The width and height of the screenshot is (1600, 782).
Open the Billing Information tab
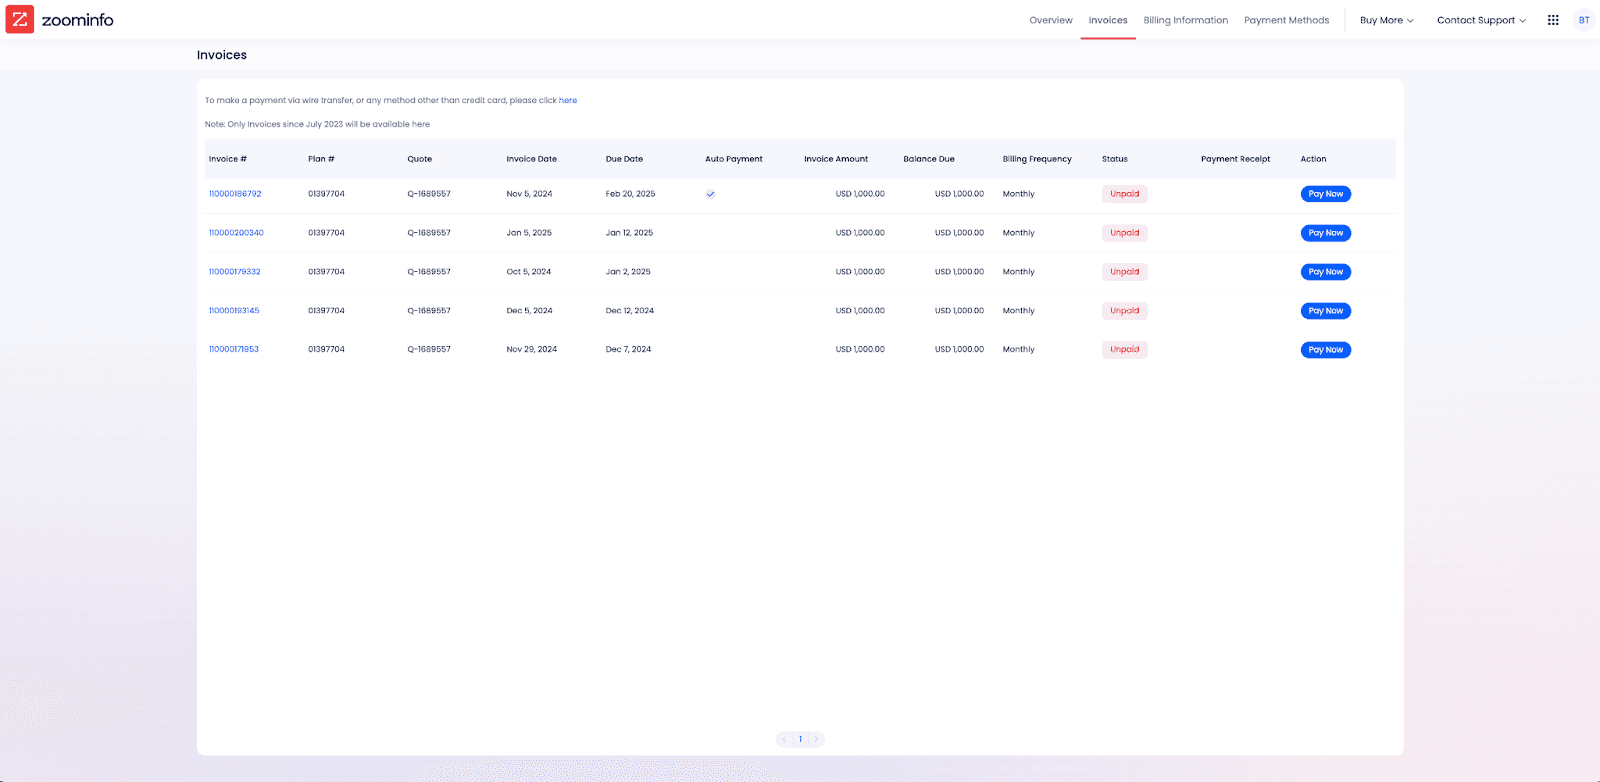(1186, 20)
